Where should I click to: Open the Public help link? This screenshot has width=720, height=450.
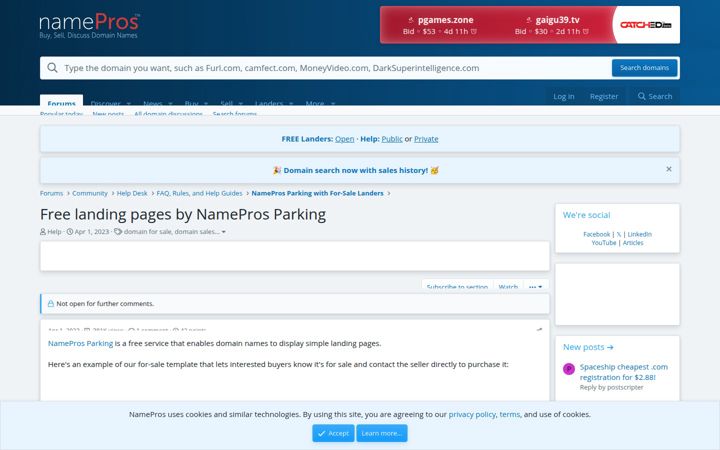point(392,139)
